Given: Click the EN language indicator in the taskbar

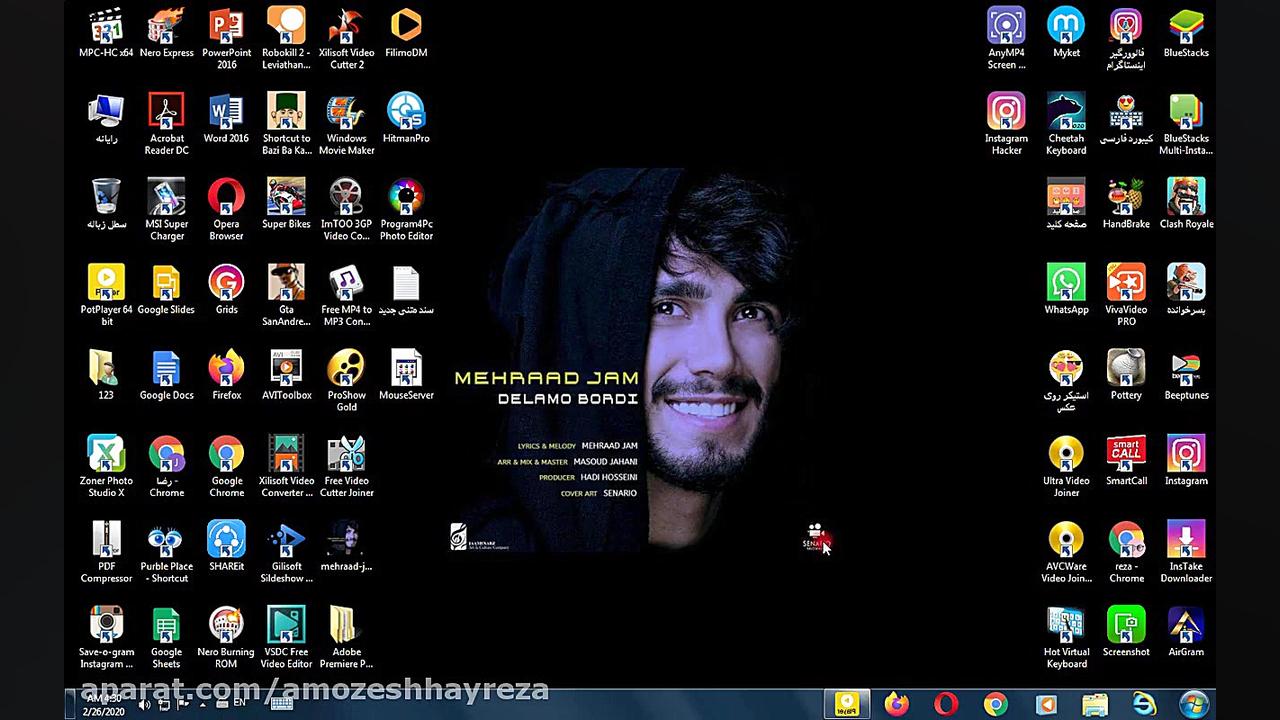Looking at the screenshot, I should [240, 703].
